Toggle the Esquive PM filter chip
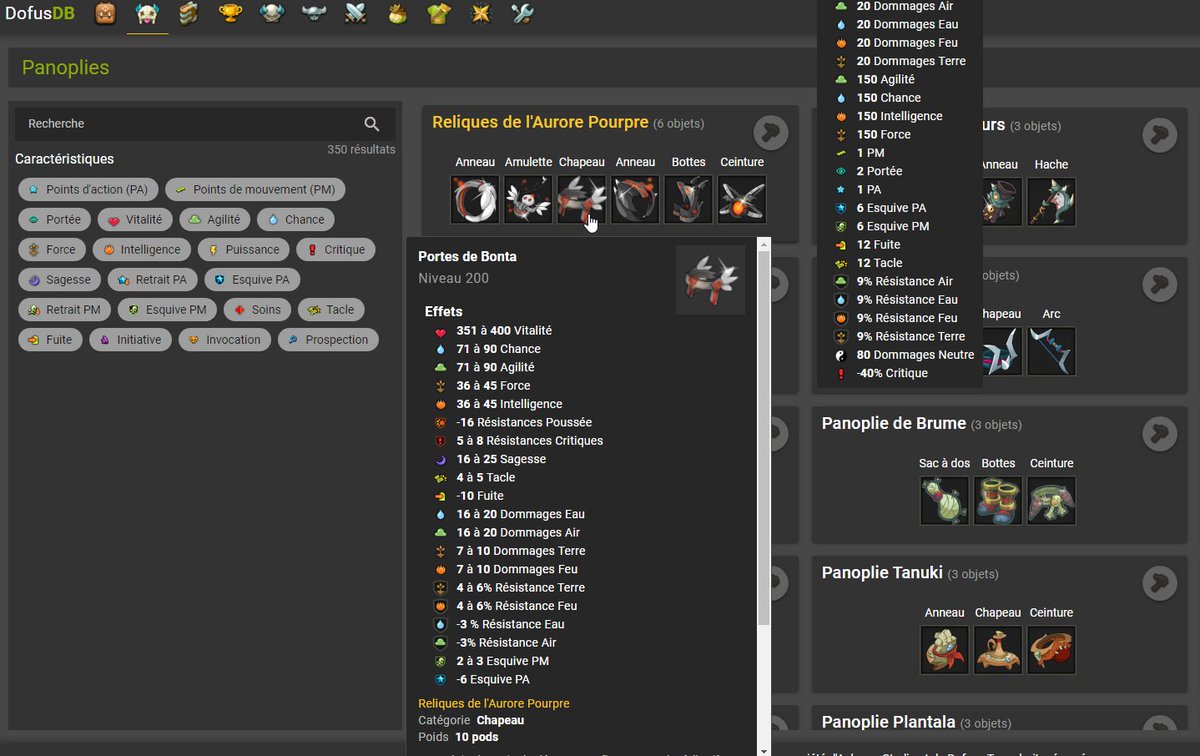1200x756 pixels. (167, 310)
